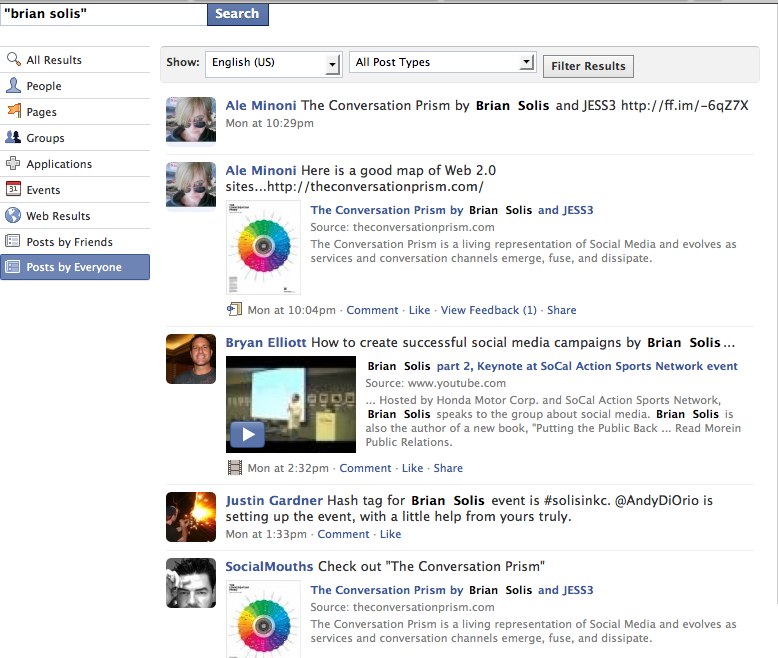Select Posts by Friends in sidebar
778x658 pixels.
tap(75, 242)
